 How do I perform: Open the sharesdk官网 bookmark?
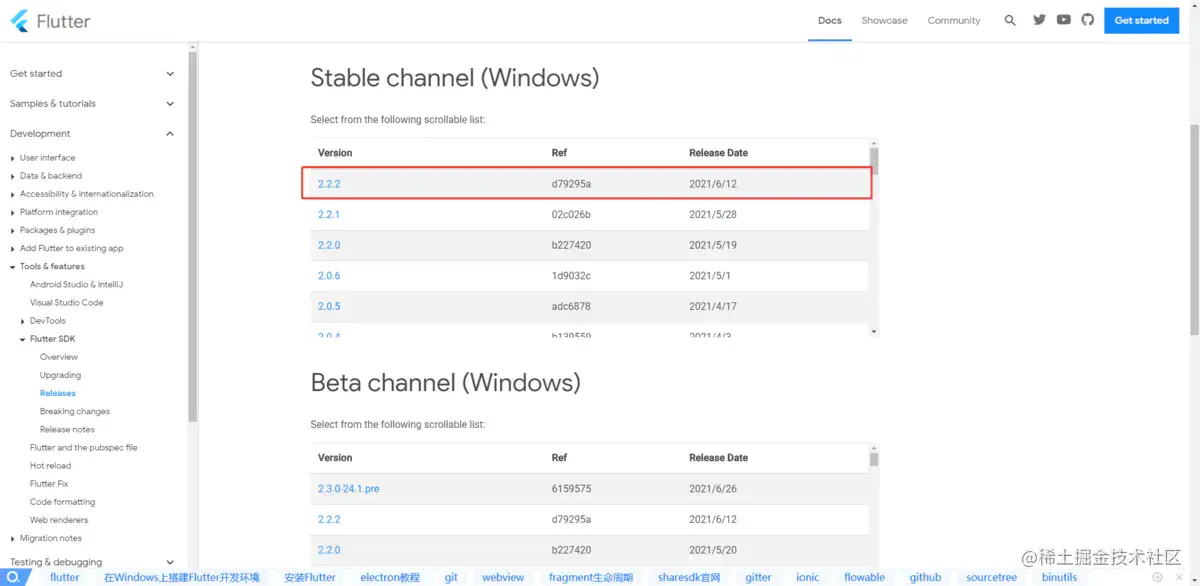689,577
